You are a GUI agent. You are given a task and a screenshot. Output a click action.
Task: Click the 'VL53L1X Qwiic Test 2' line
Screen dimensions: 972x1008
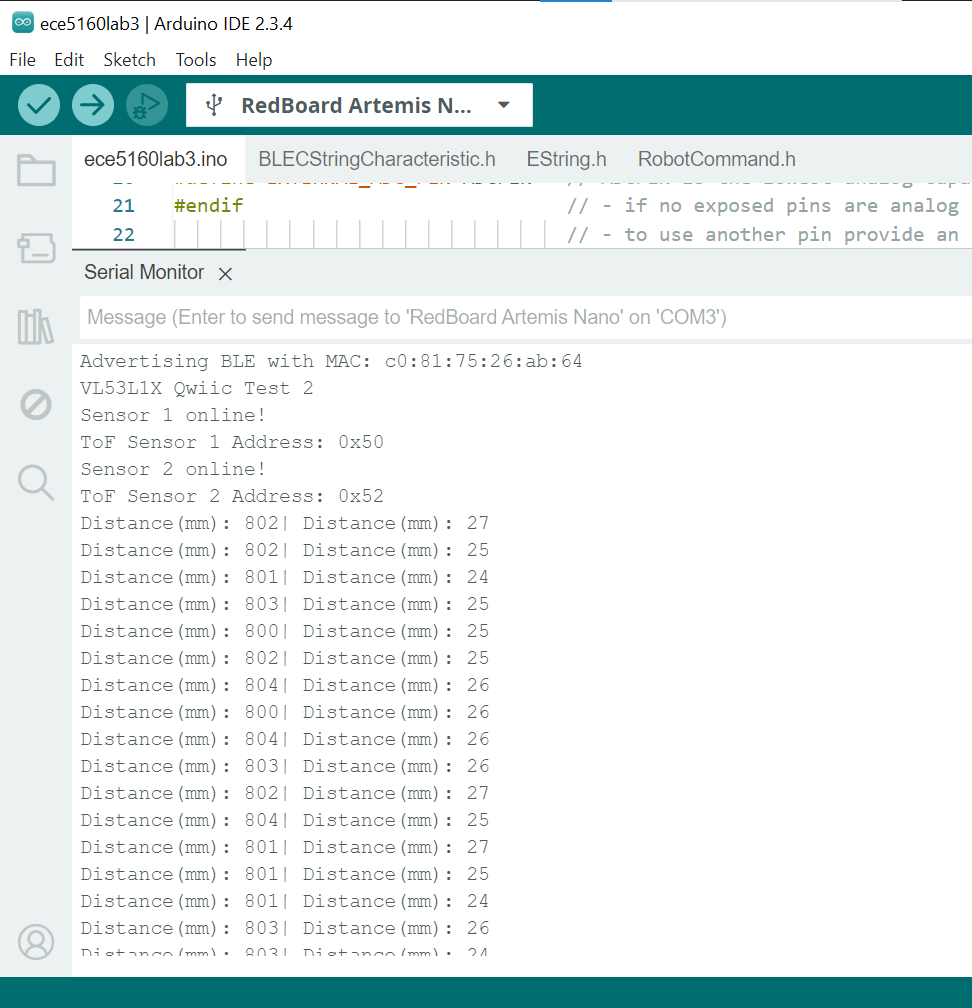pos(197,388)
